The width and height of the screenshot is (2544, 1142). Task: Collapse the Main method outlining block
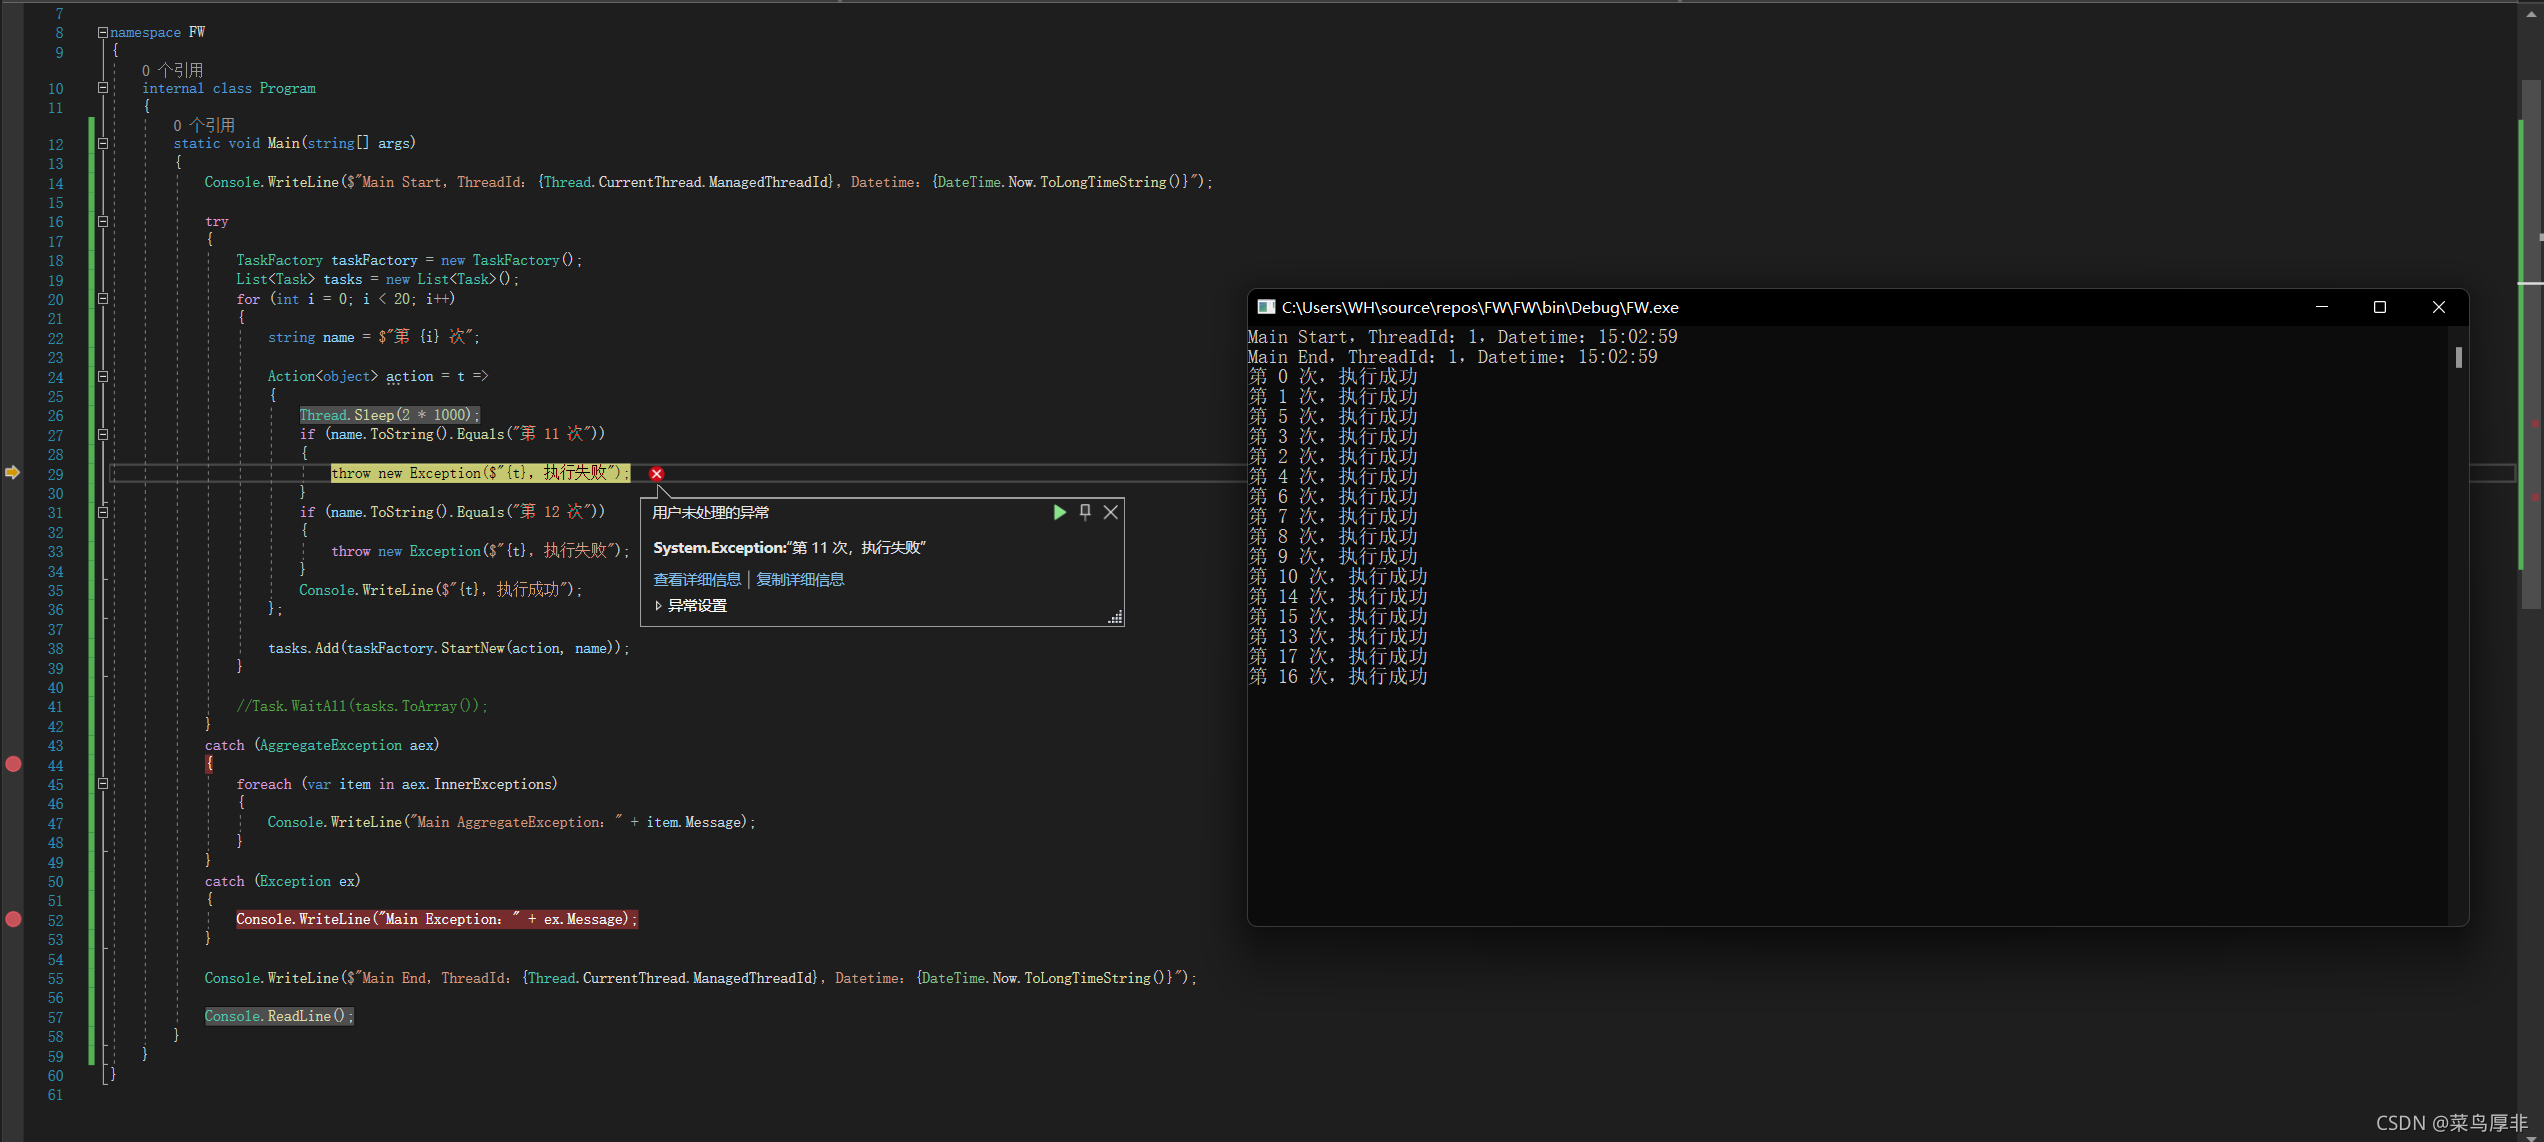coord(102,143)
